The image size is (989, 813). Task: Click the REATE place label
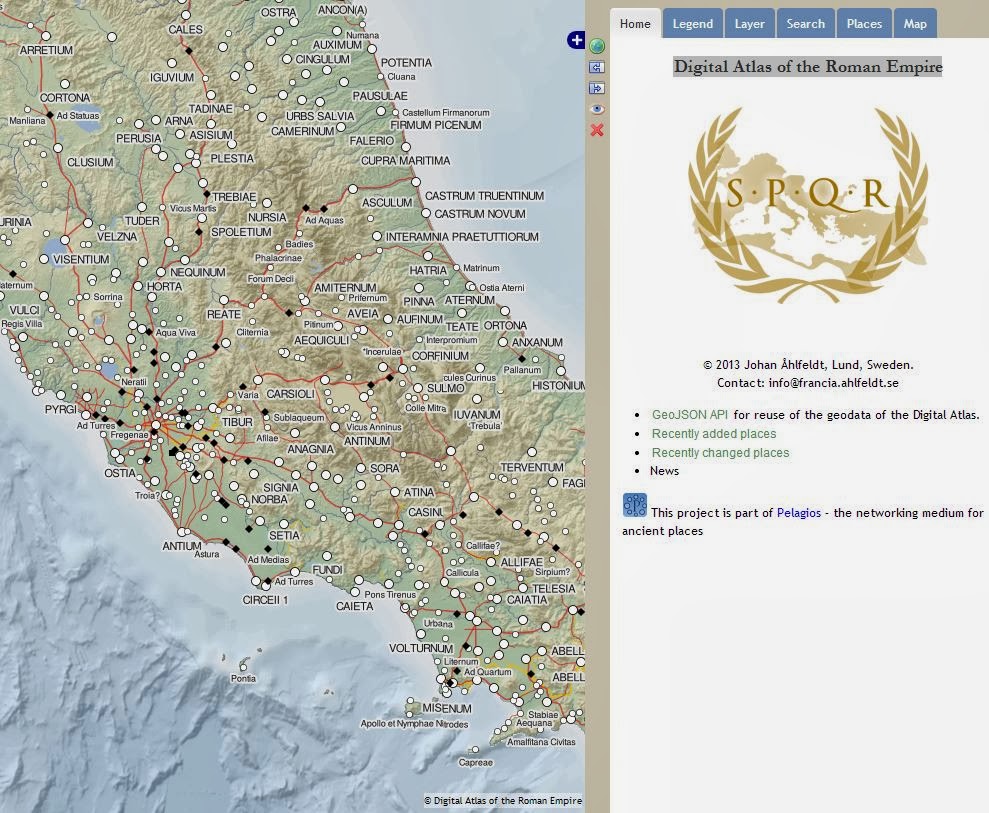(x=224, y=314)
